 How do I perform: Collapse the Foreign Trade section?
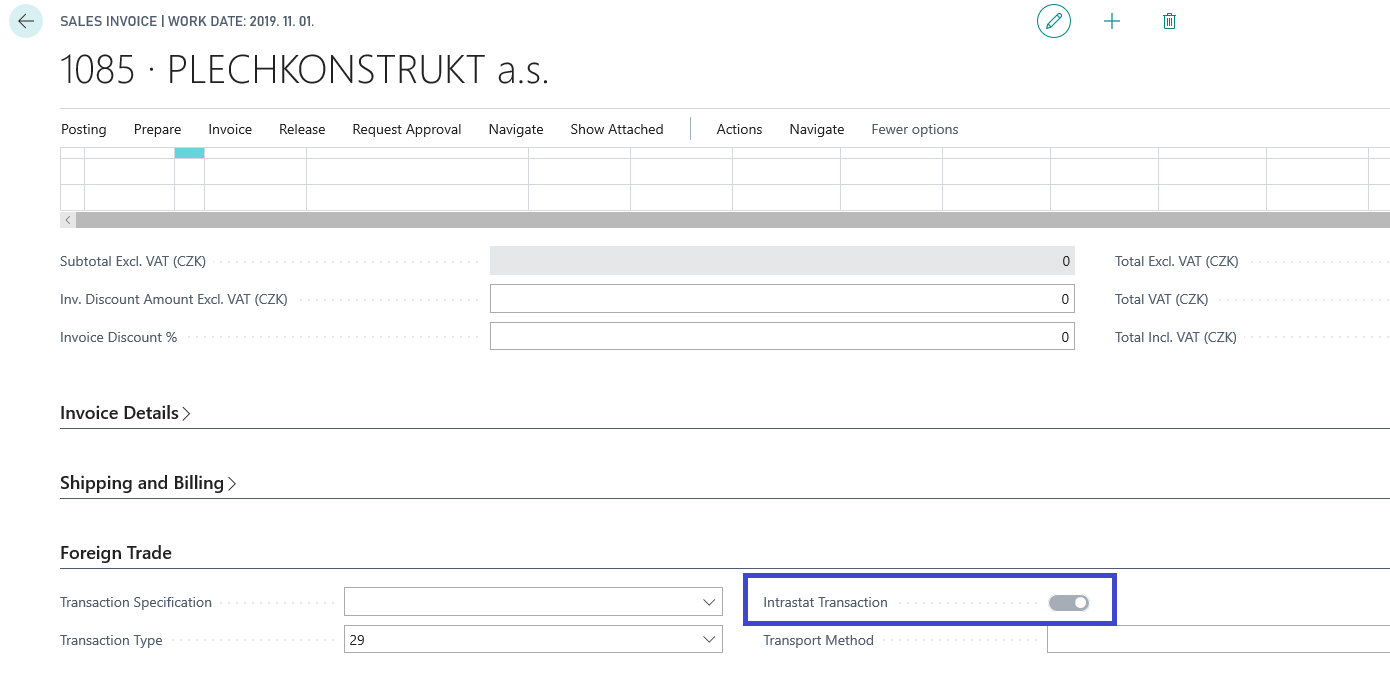click(x=116, y=553)
